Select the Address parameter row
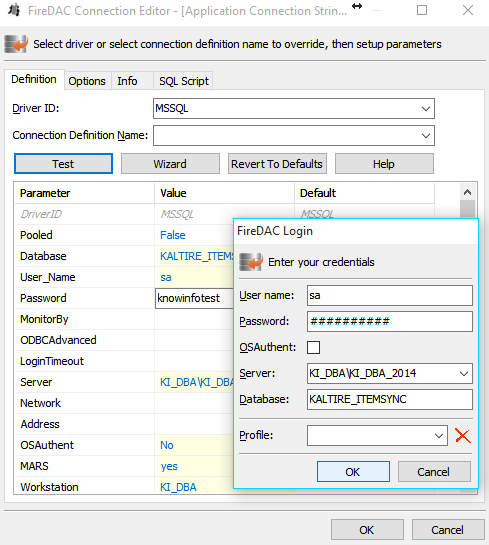The width and height of the screenshot is (489, 545). coord(124,424)
